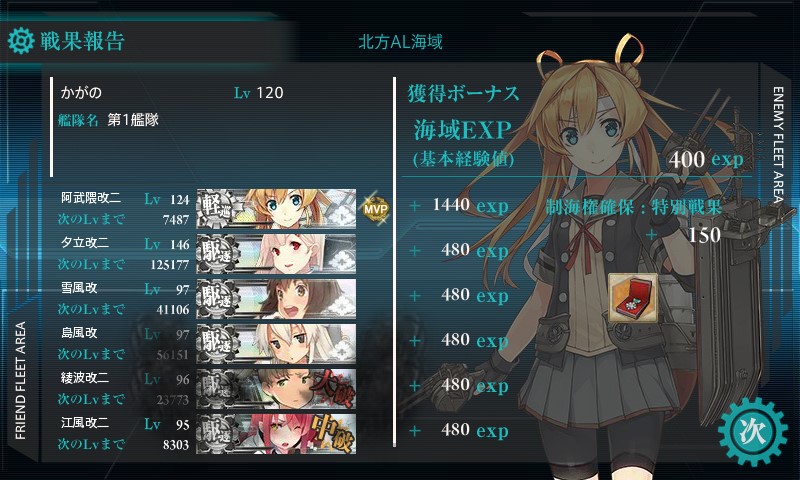
Task: Click the 北方AL海域 map title
Action: tap(400, 41)
